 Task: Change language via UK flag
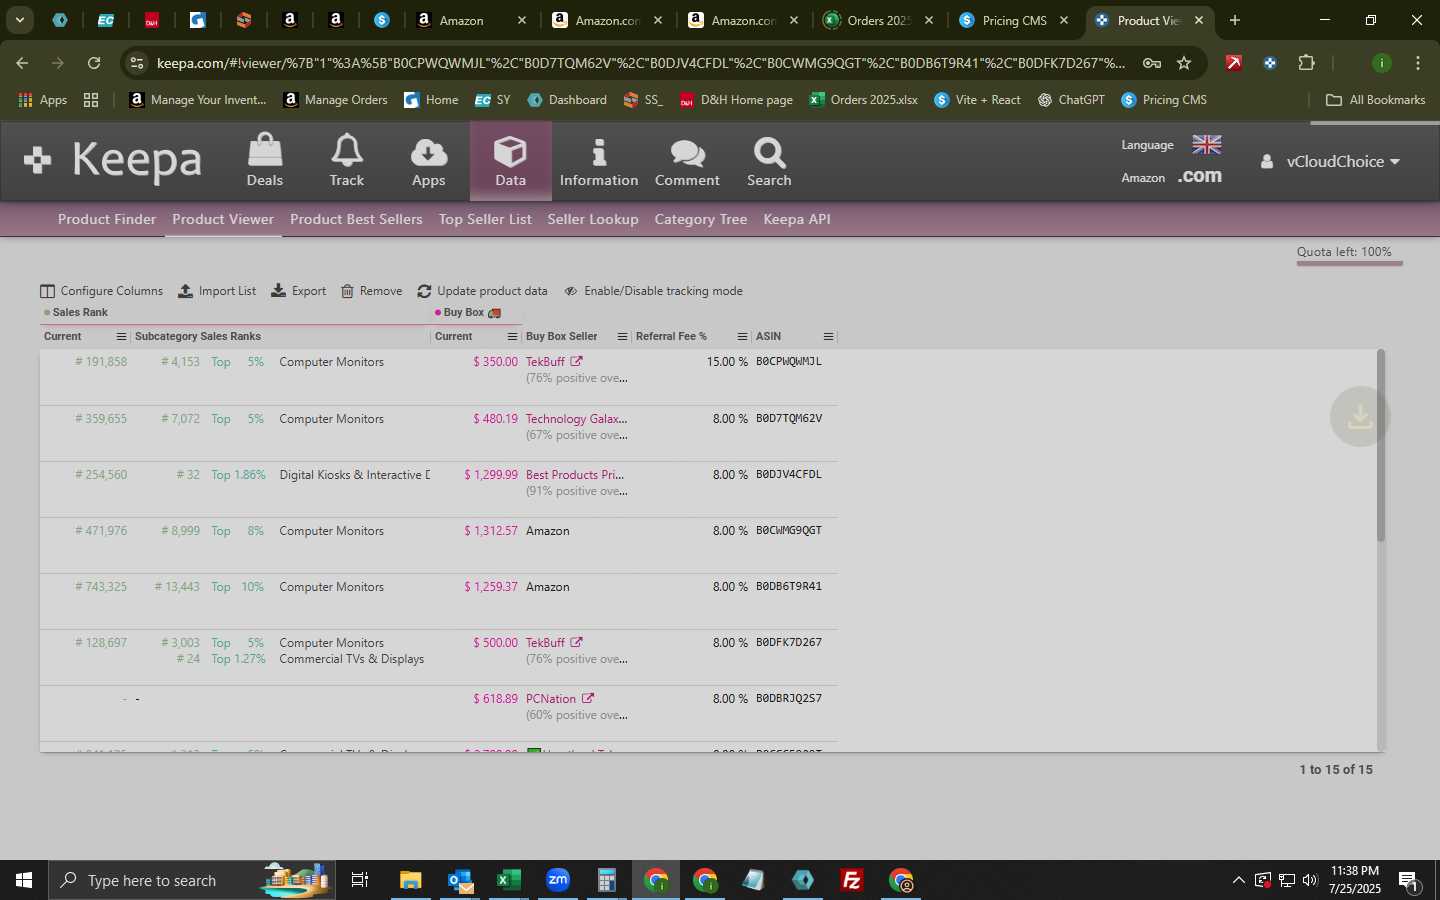pos(1207,145)
